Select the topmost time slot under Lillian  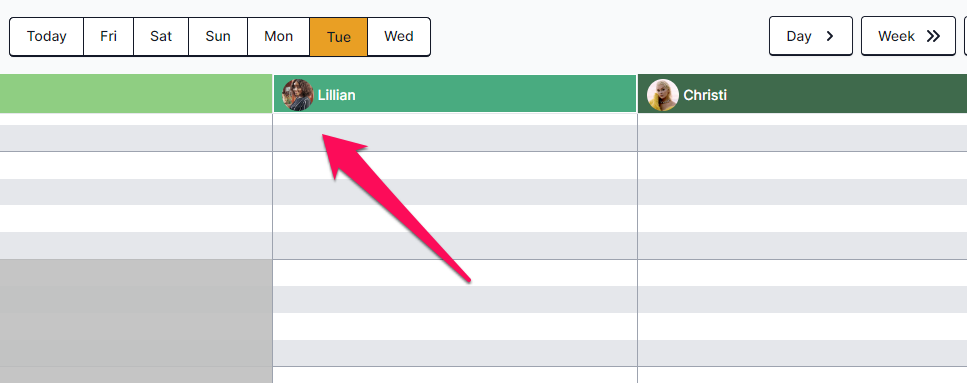pyautogui.click(x=455, y=119)
